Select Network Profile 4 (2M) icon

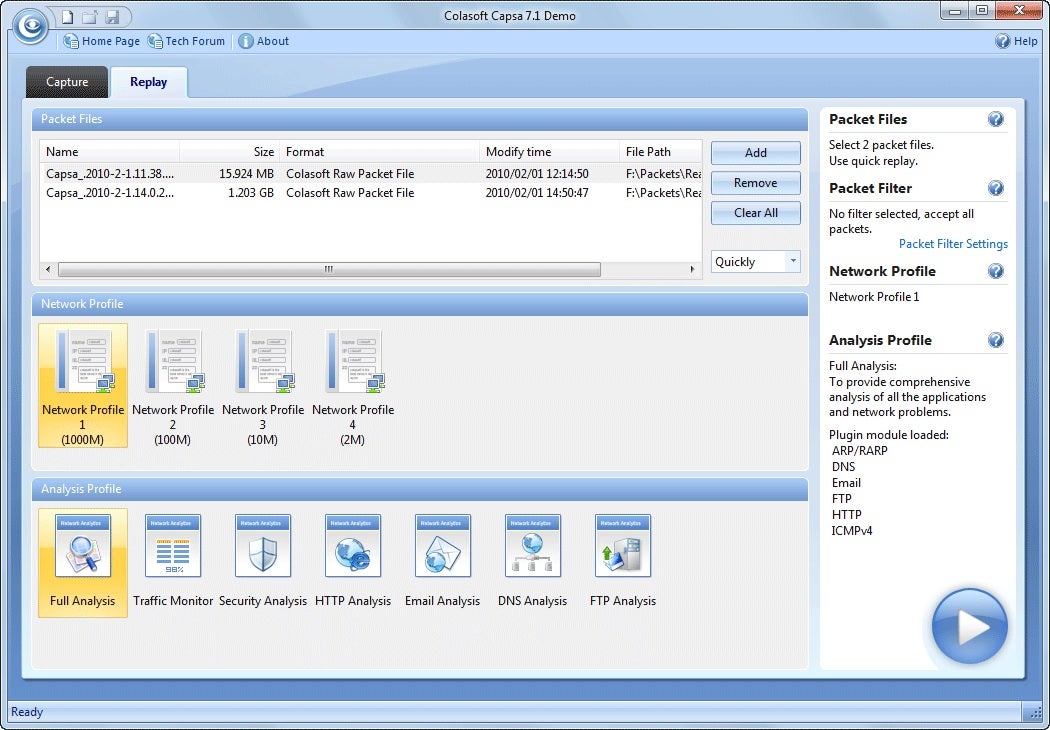coord(353,362)
